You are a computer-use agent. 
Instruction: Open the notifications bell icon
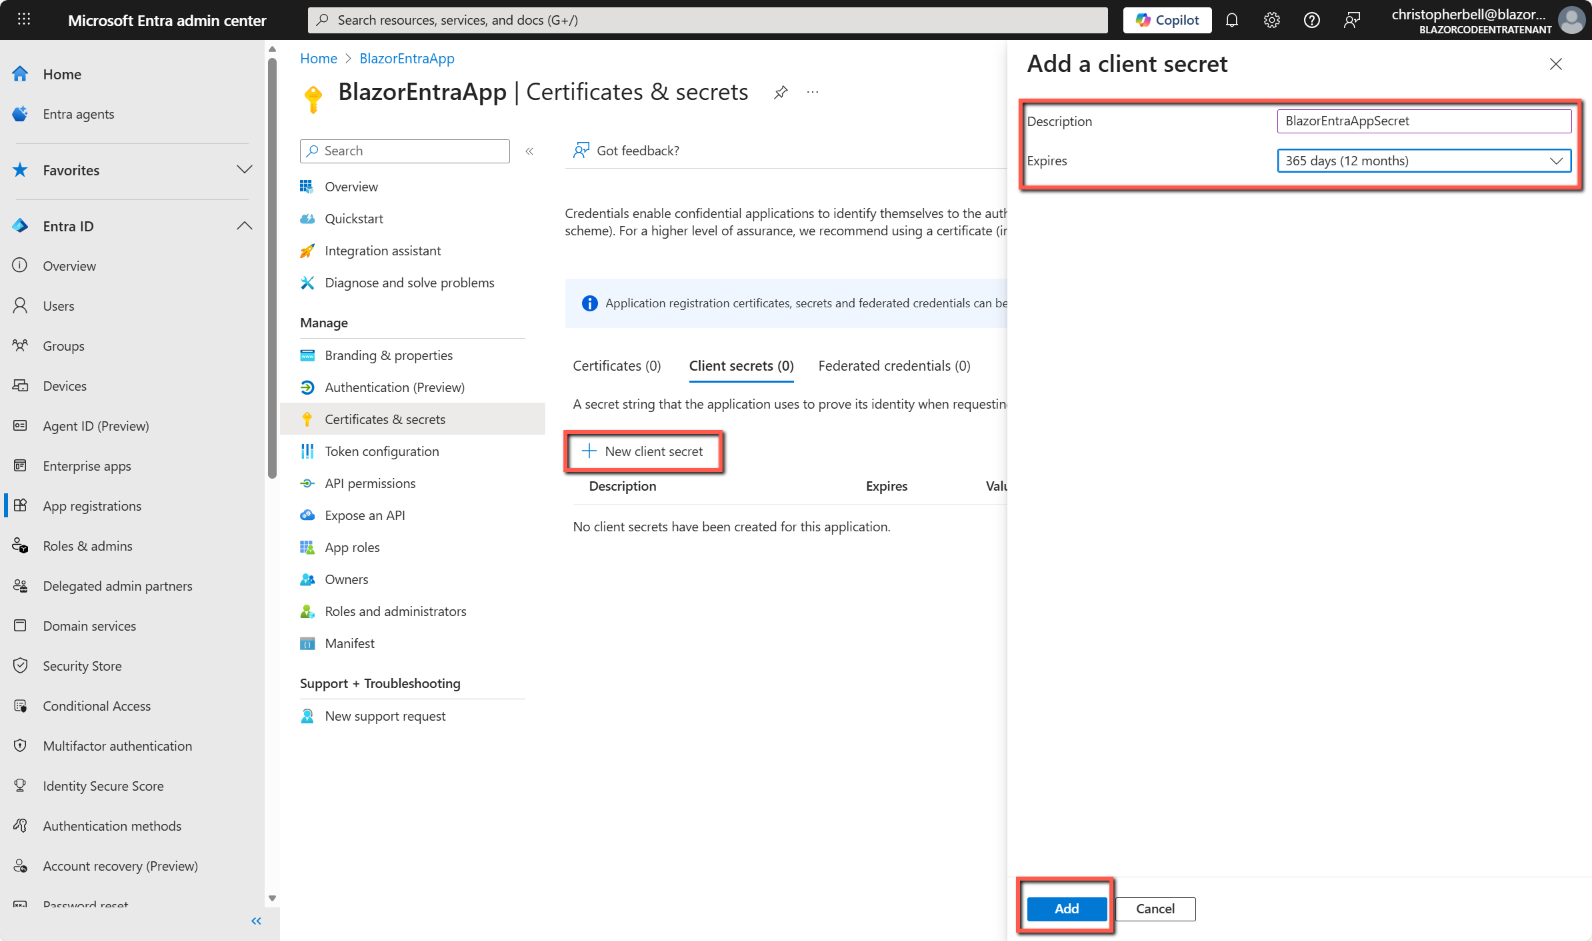1232,20
